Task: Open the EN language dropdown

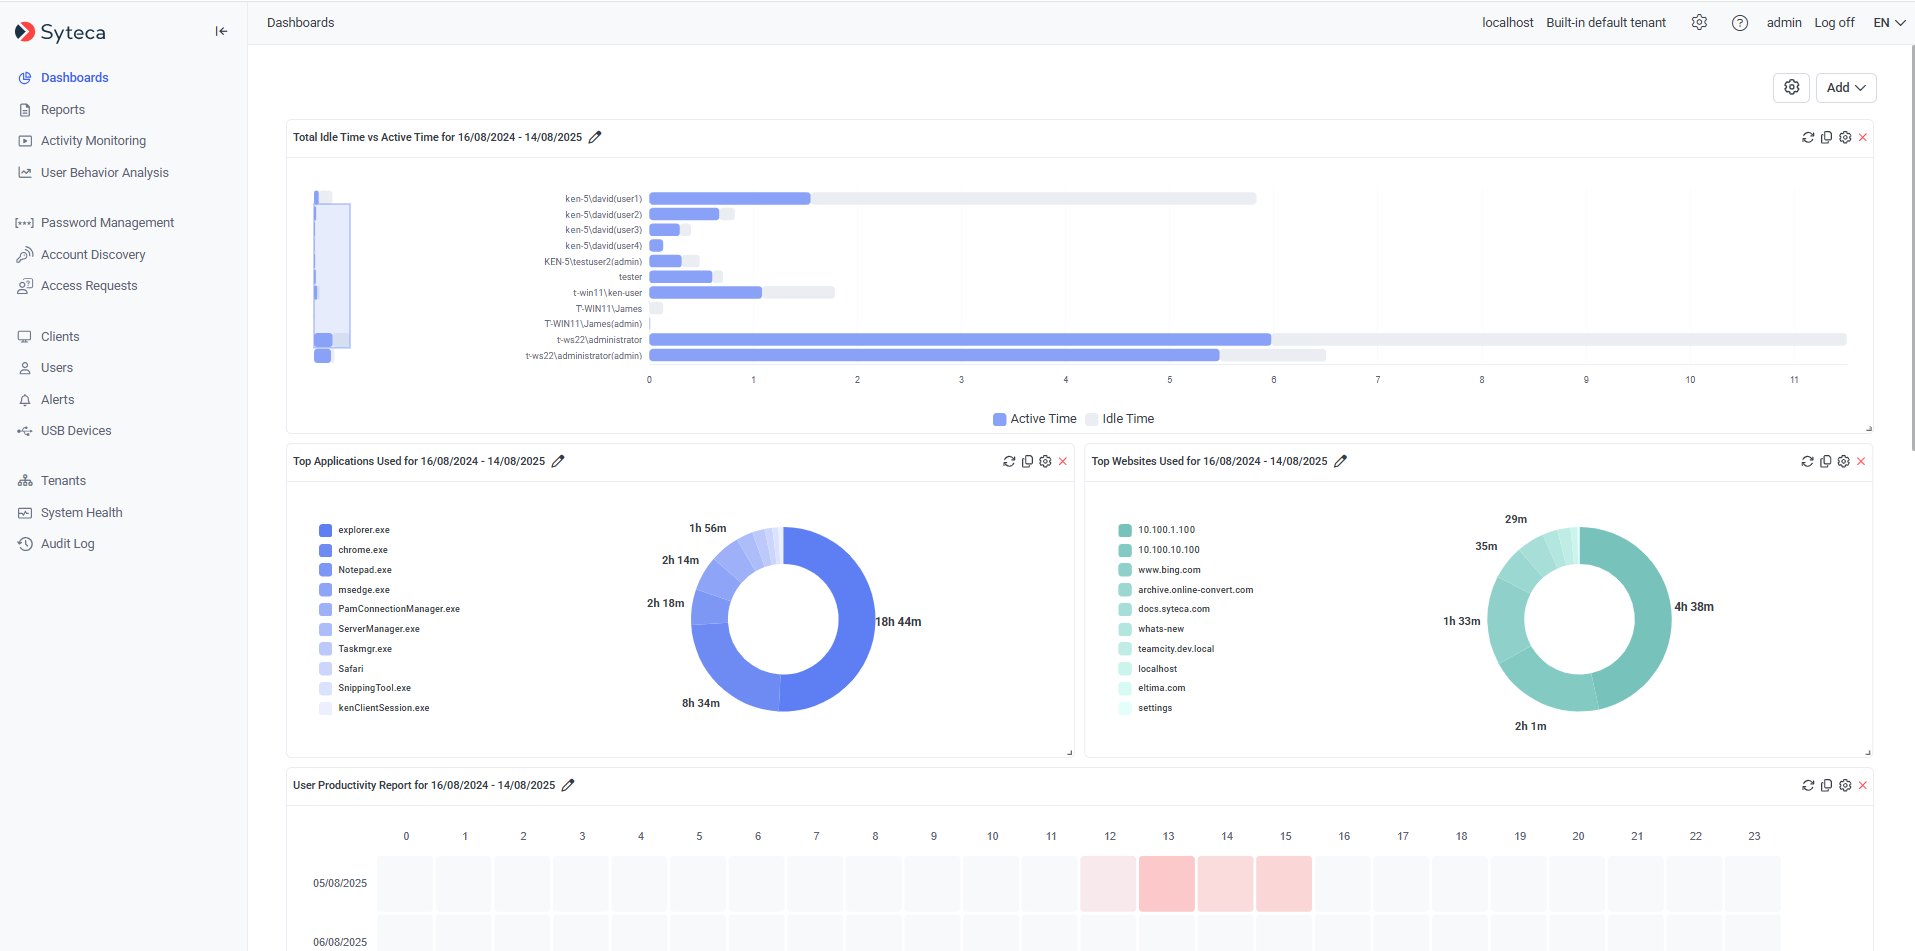Action: click(x=1889, y=23)
